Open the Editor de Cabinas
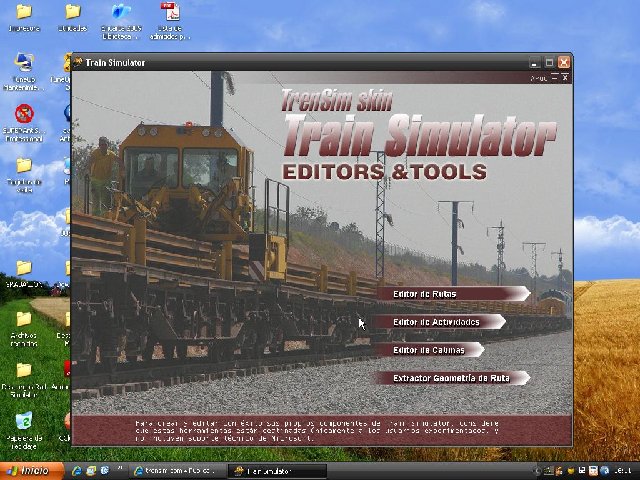640x480 pixels. [431, 350]
